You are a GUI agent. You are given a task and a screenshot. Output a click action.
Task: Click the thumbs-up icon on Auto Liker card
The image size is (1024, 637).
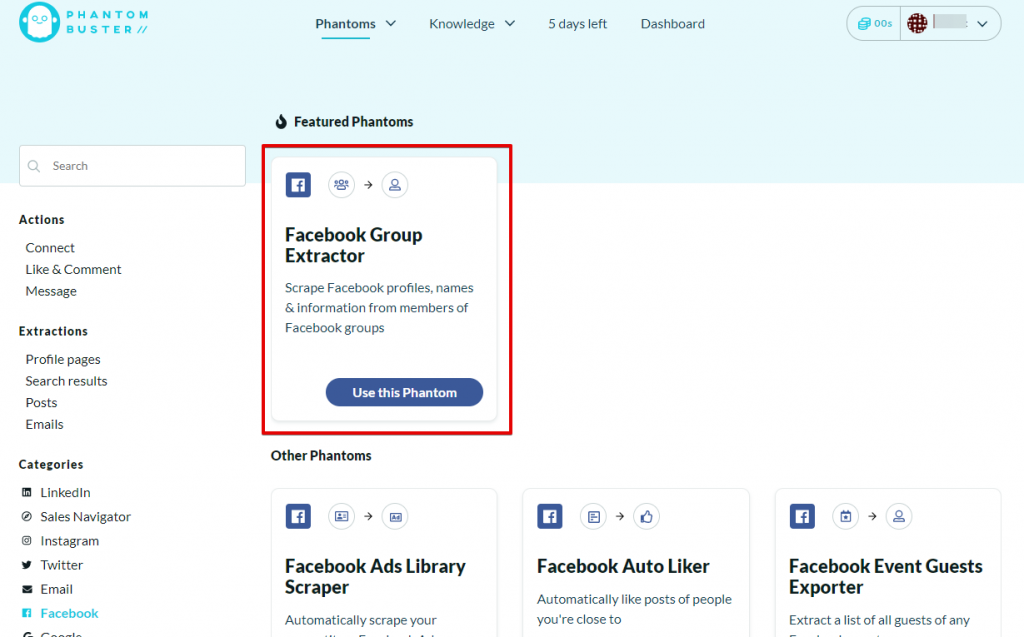click(647, 516)
